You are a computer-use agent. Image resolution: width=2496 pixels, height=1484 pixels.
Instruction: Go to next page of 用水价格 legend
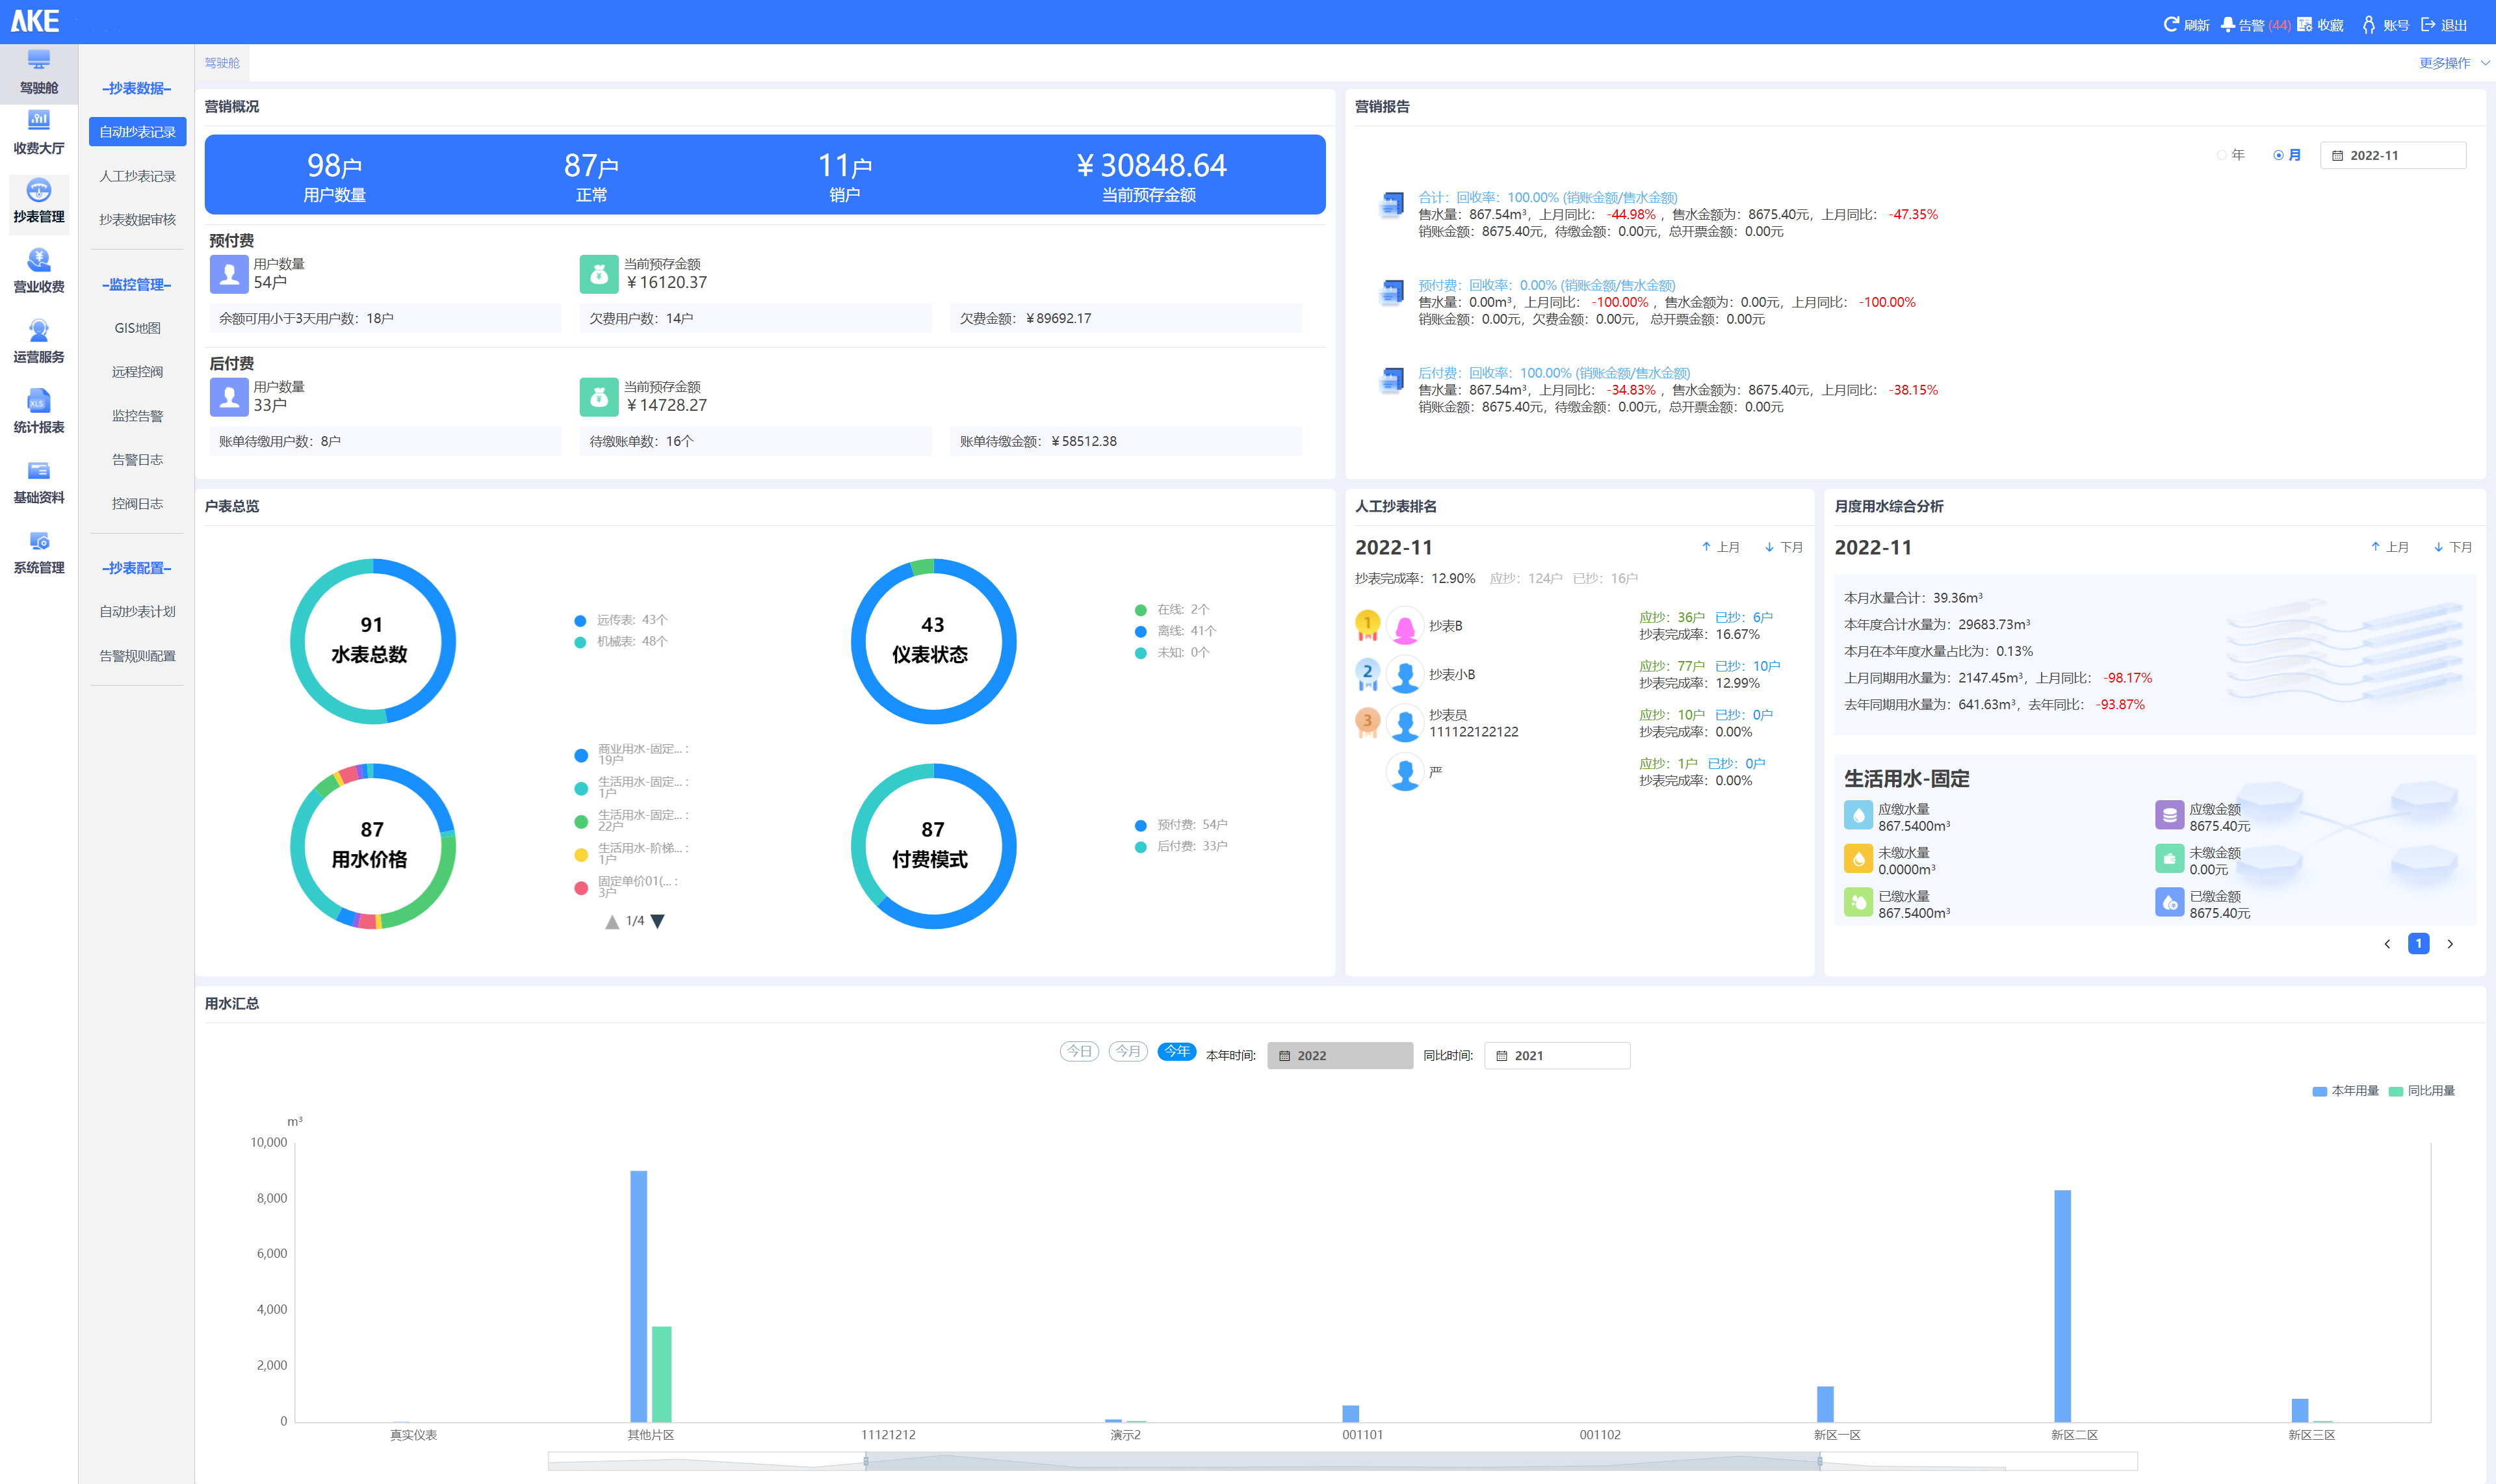(x=657, y=921)
